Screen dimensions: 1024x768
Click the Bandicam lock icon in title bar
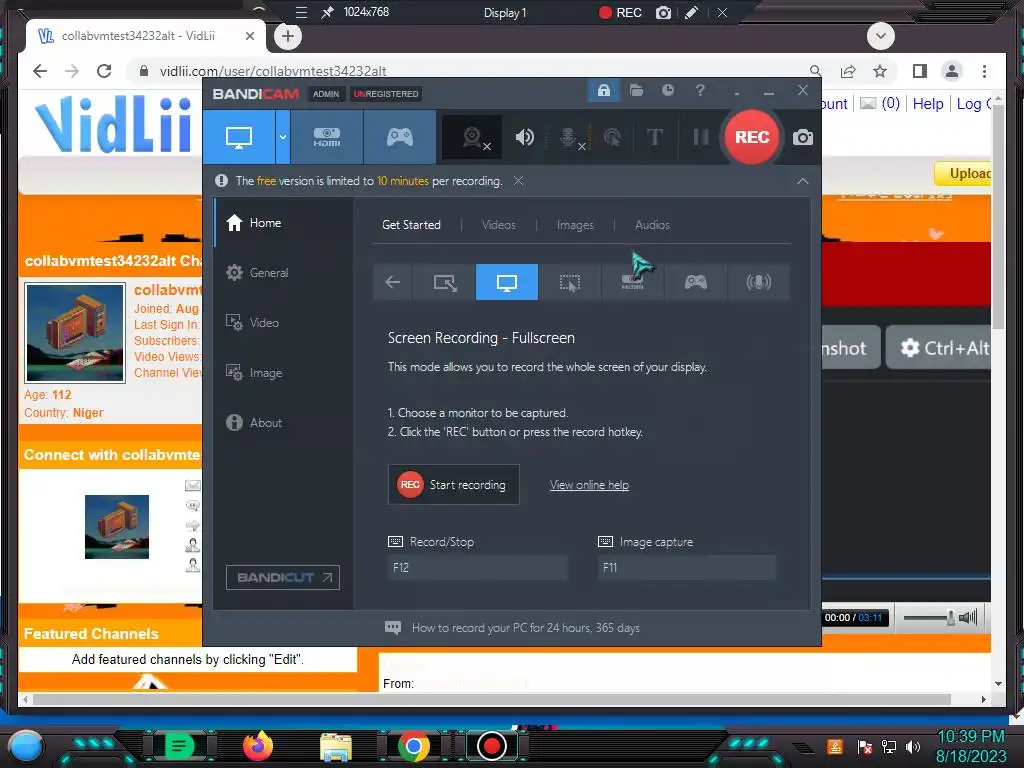click(603, 90)
